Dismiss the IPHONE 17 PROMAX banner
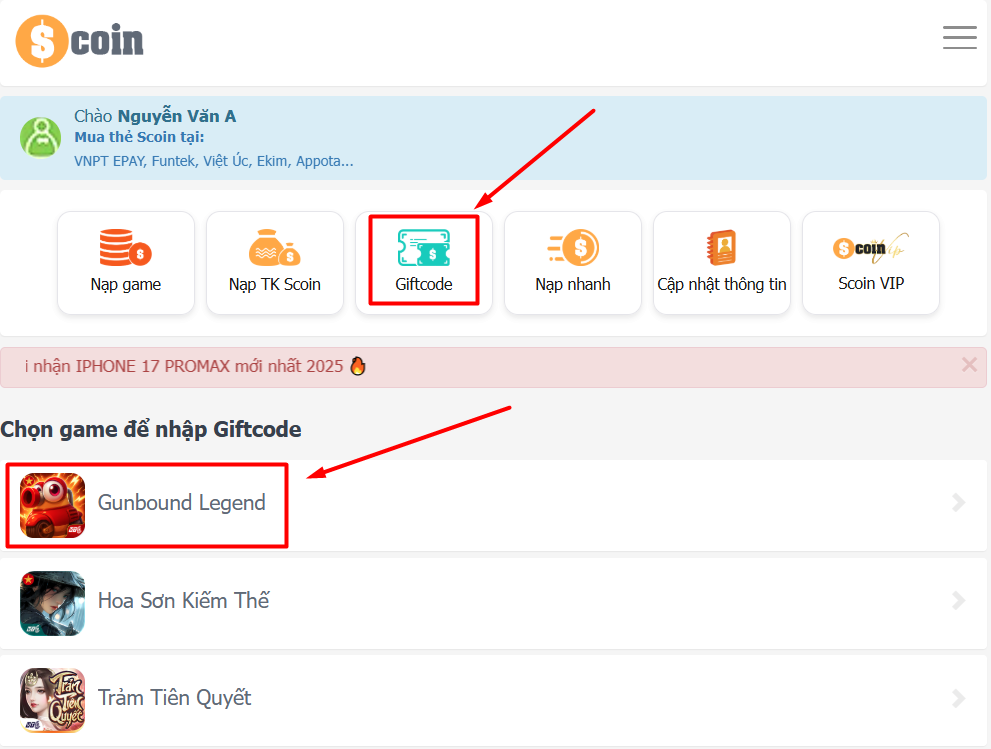The width and height of the screenshot is (991, 749). pos(968,365)
